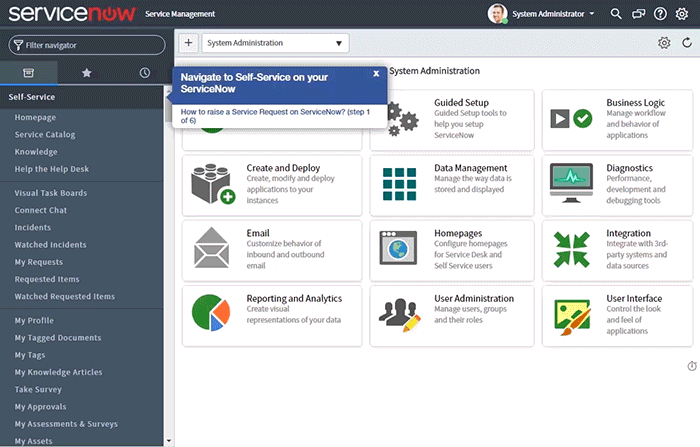Image resolution: width=700 pixels, height=447 pixels.
Task: Click the response time clock icon
Action: point(692,366)
